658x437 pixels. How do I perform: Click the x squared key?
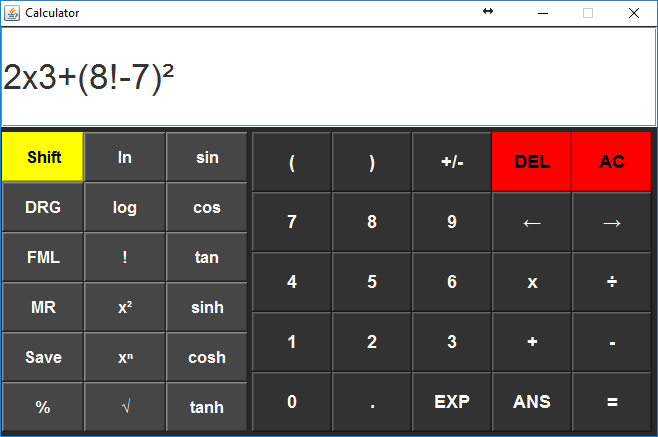click(x=125, y=307)
